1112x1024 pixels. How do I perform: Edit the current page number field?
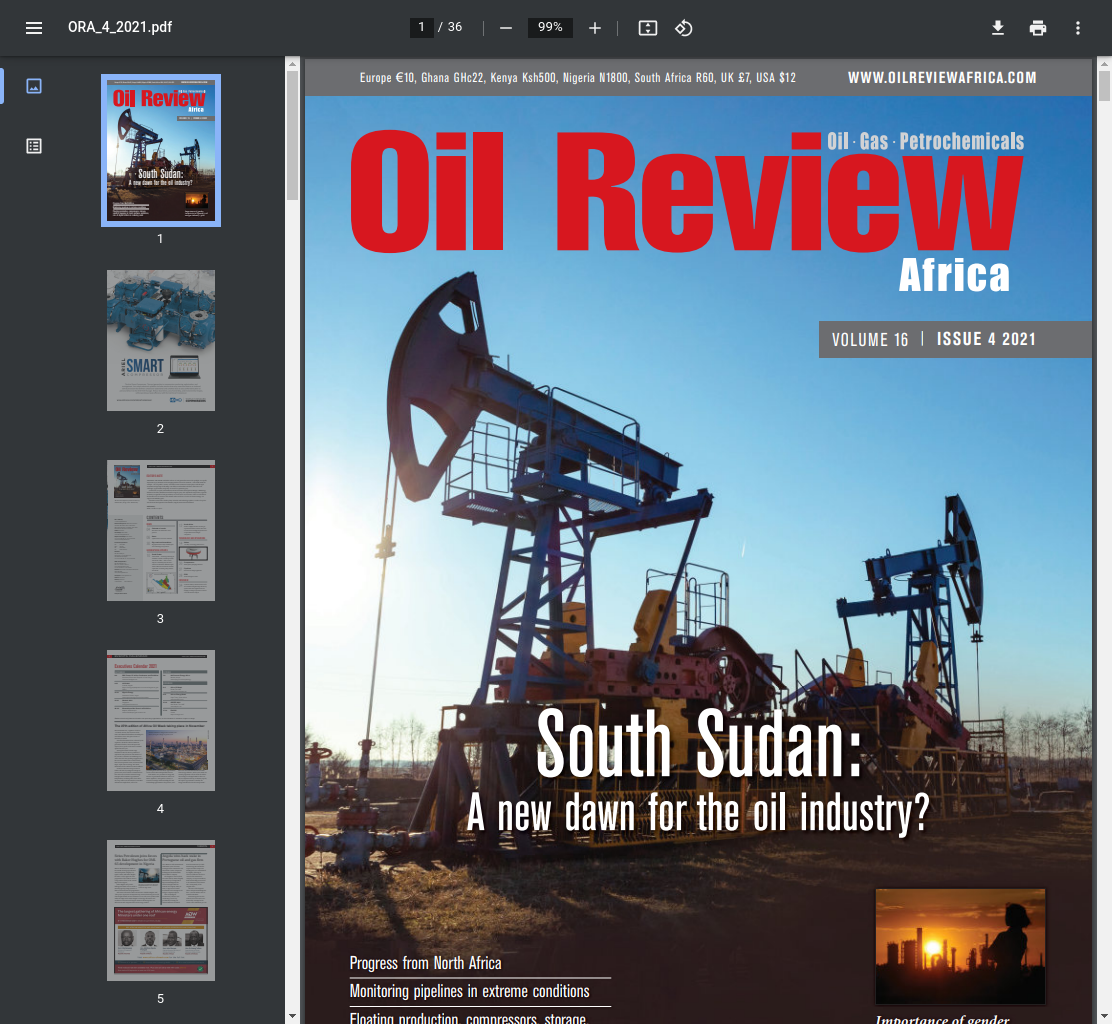pos(421,27)
